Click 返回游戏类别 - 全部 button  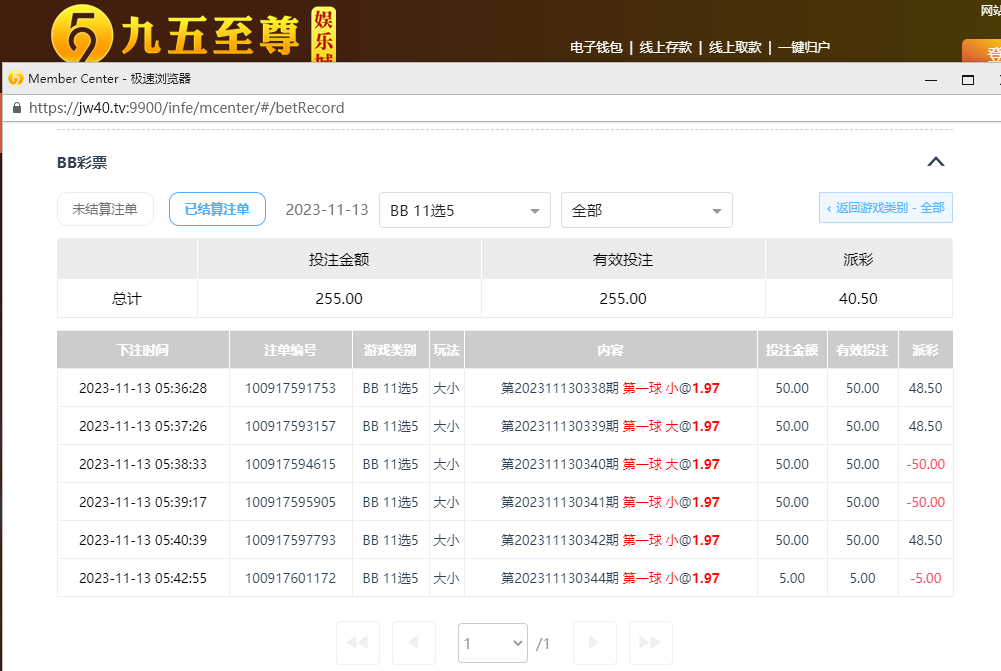(885, 207)
